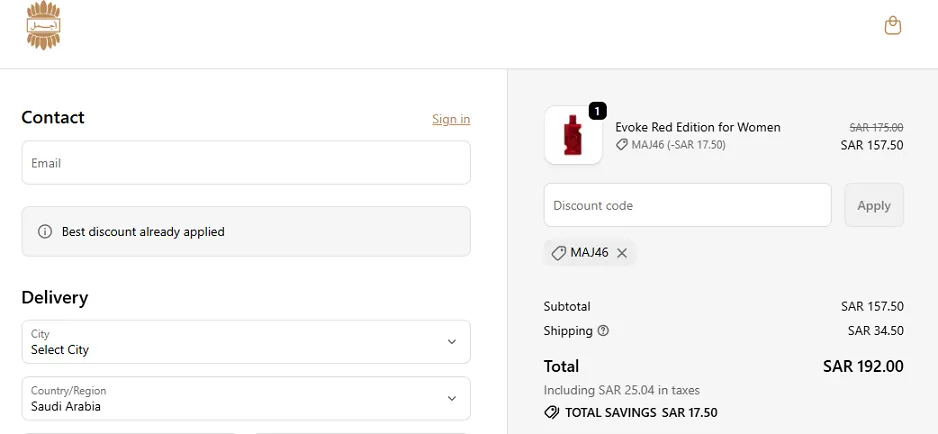Click the Sign in link
Image resolution: width=938 pixels, height=434 pixels.
[451, 119]
